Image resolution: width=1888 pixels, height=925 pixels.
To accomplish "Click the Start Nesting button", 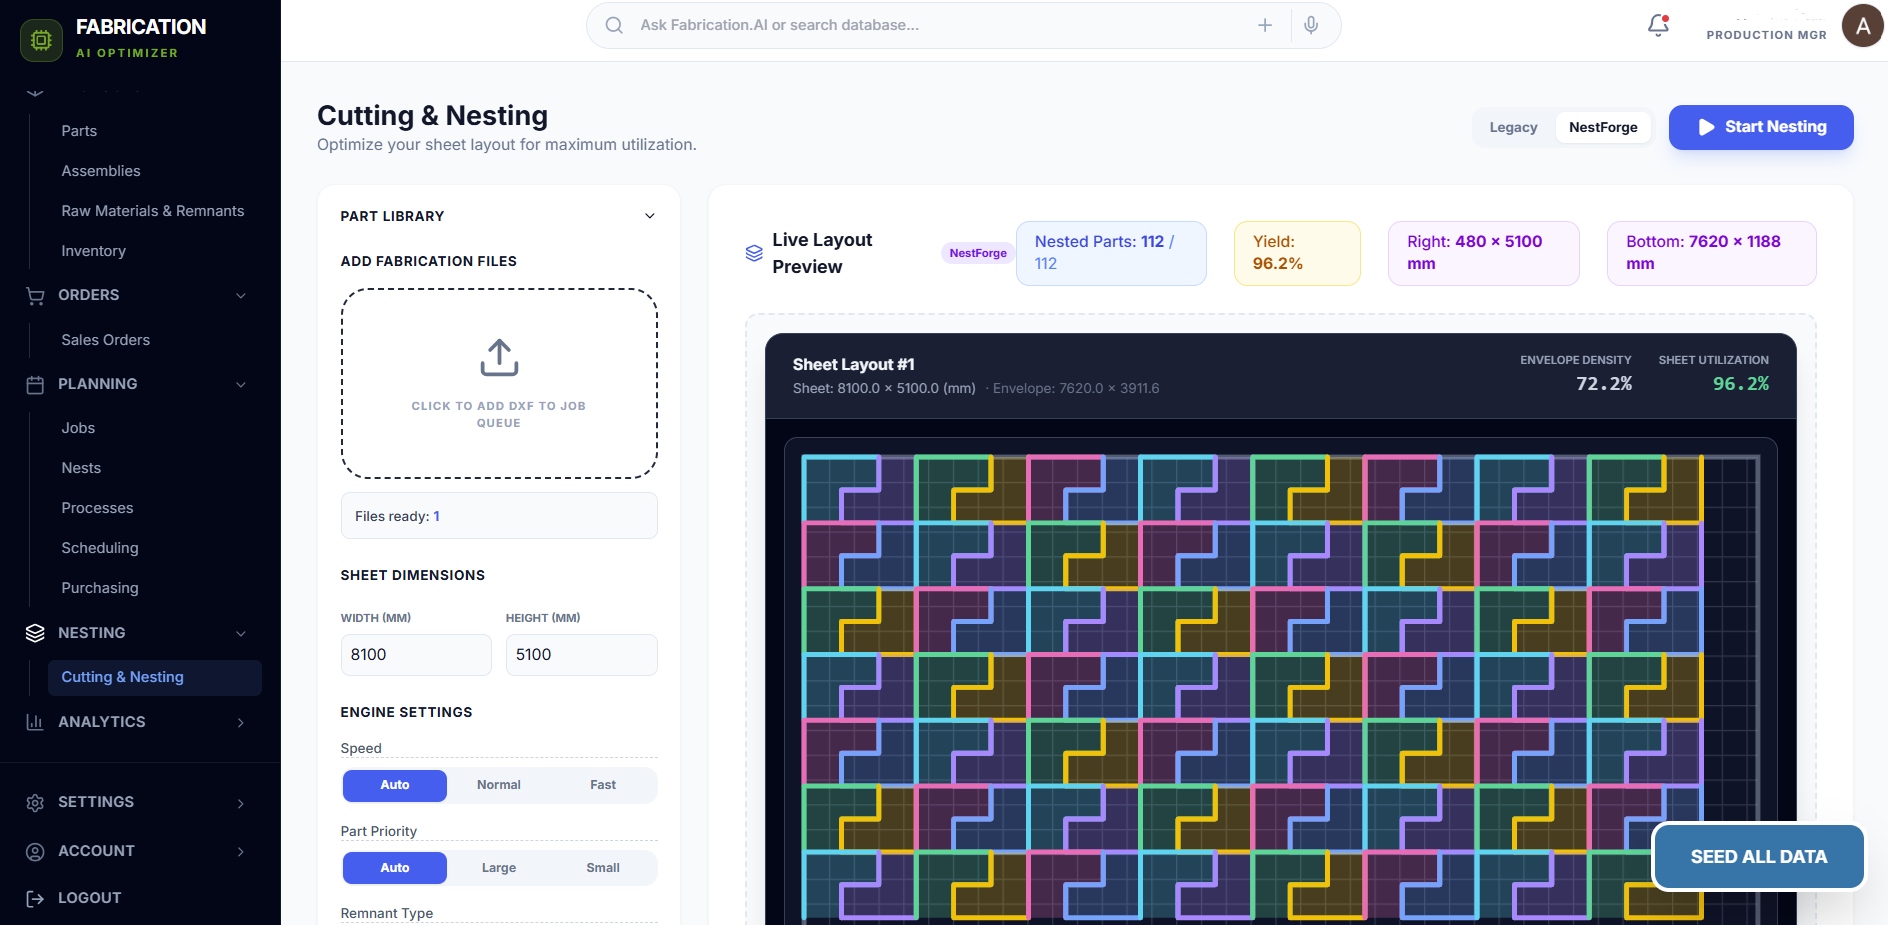I will tap(1760, 127).
